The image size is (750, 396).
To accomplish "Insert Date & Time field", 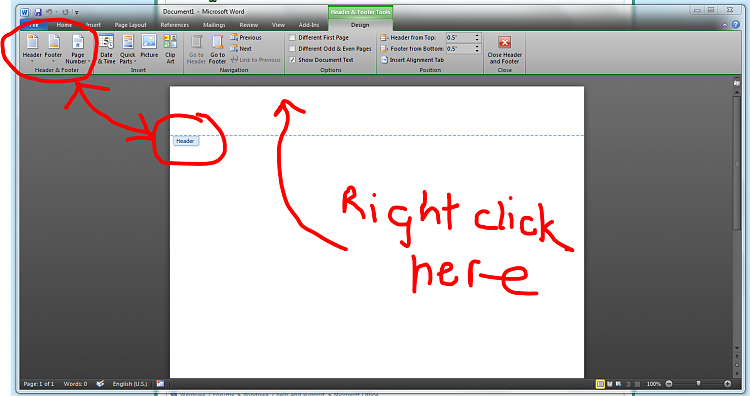I will point(107,49).
